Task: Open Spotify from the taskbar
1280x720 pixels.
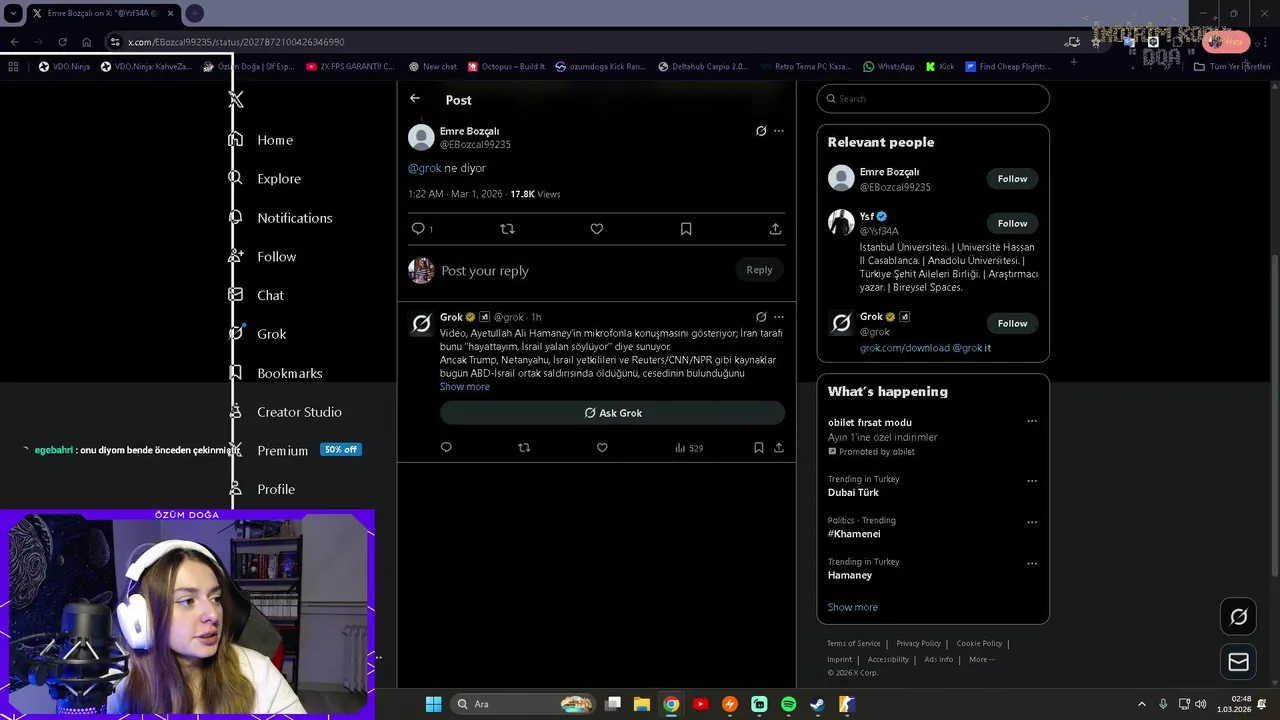Action: pyautogui.click(x=788, y=704)
